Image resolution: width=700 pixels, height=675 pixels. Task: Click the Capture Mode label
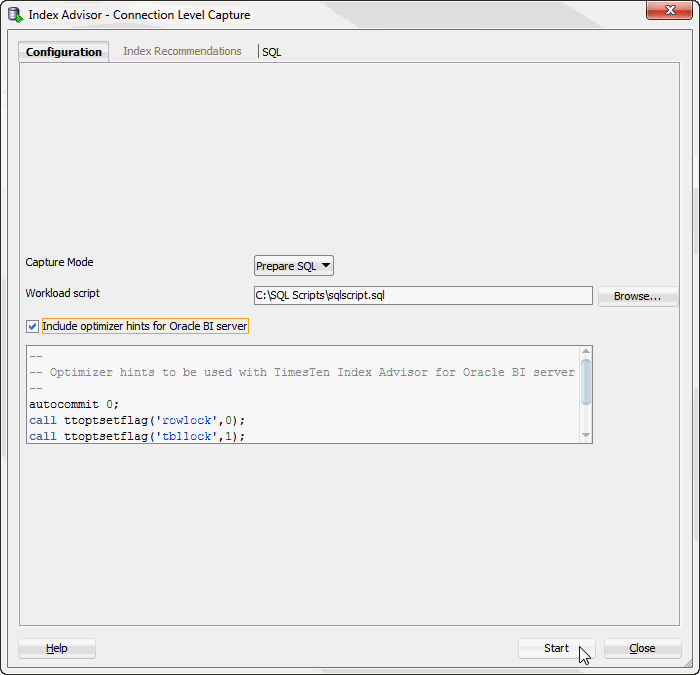(59, 262)
